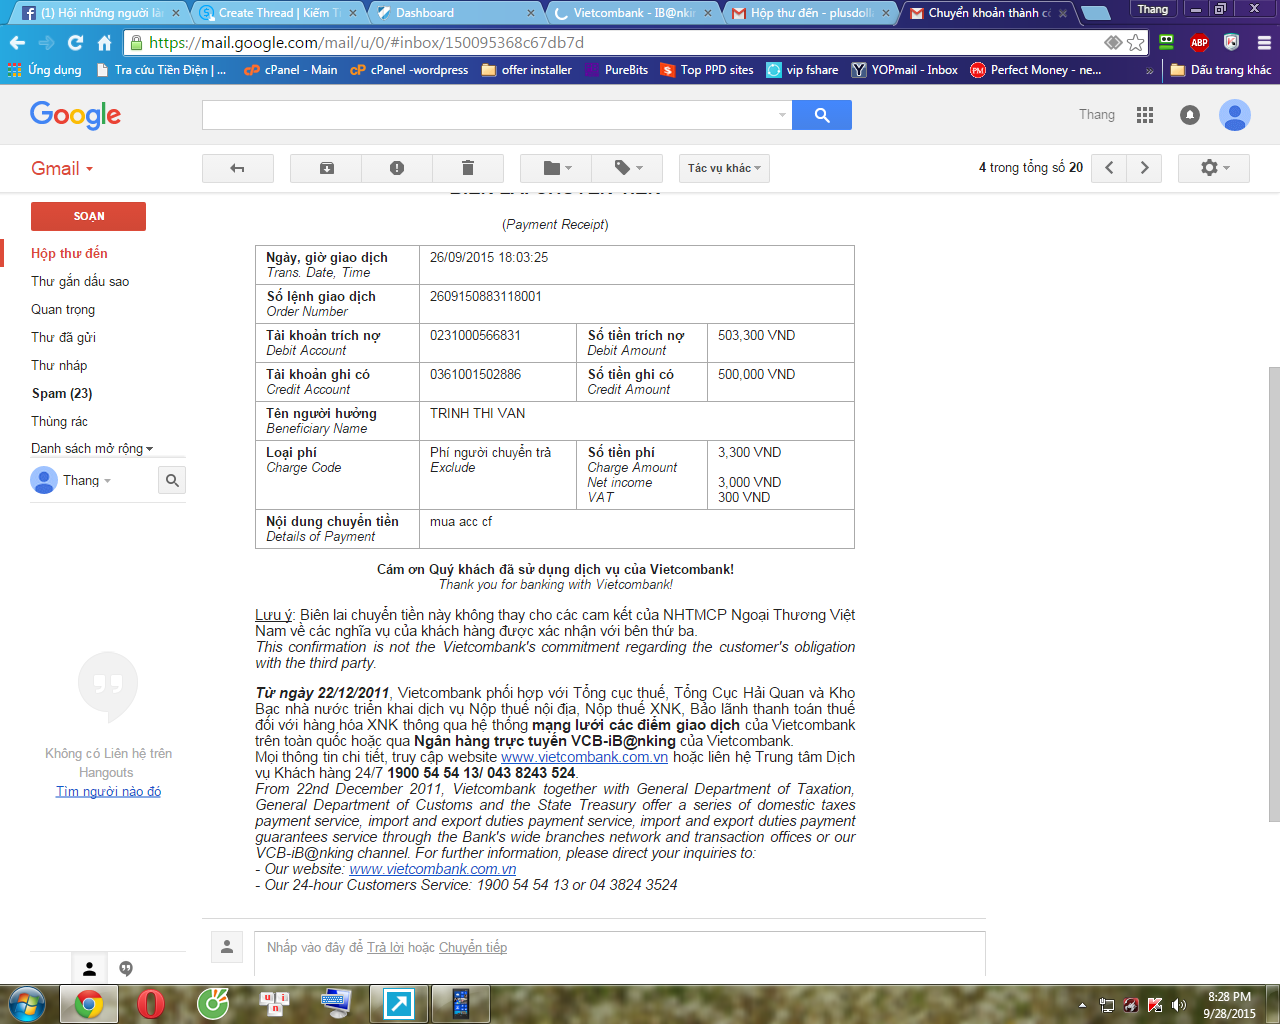Show hidden system tray icons

[1082, 1005]
